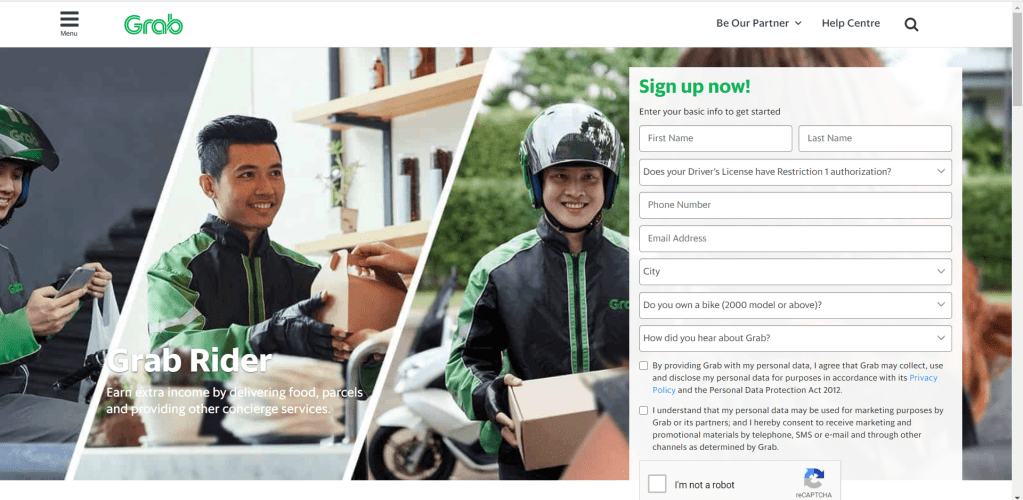Open the City dropdown
The image size is (1023, 500).
click(795, 272)
